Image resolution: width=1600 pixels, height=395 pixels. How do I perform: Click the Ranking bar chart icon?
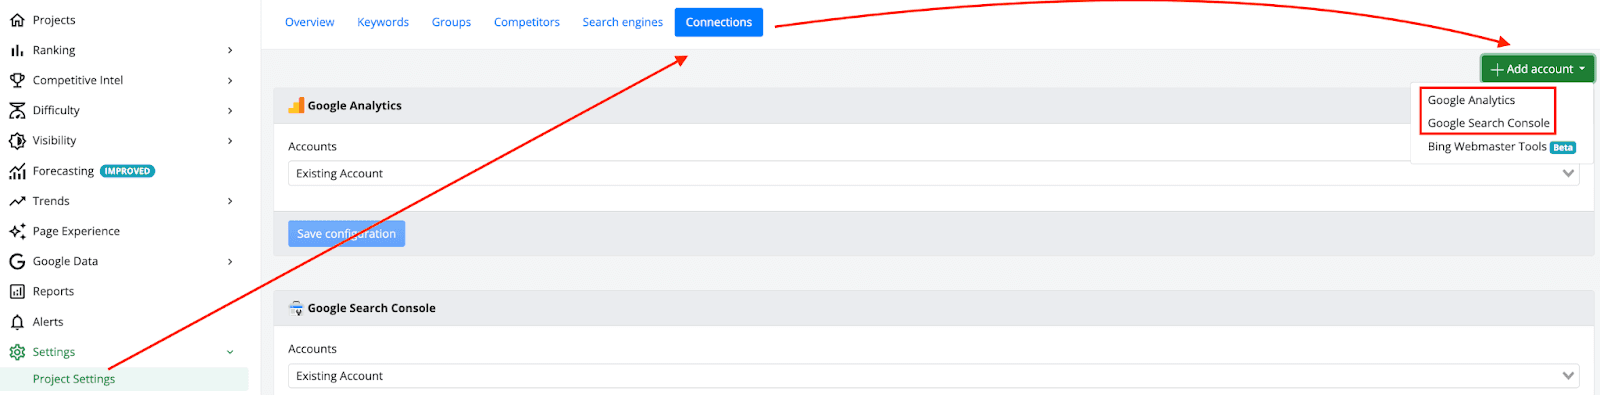click(17, 50)
